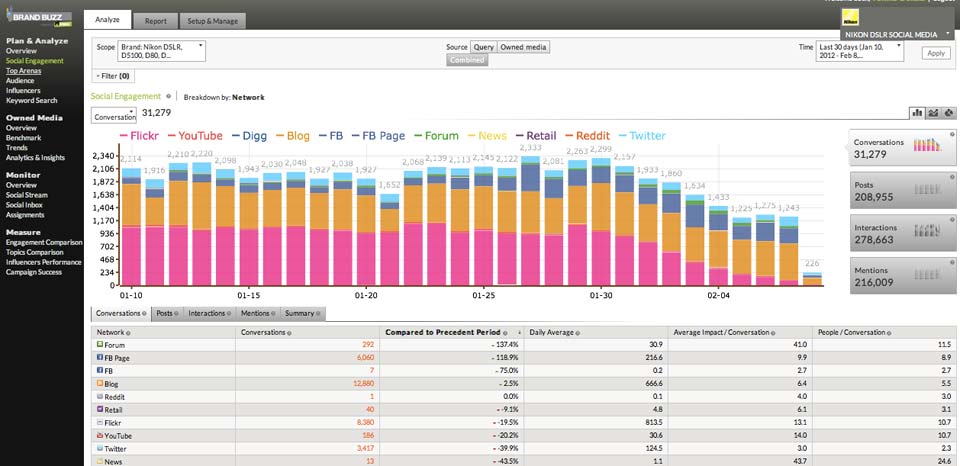Click info icon next to Social Engagement title

pyautogui.click(x=168, y=96)
